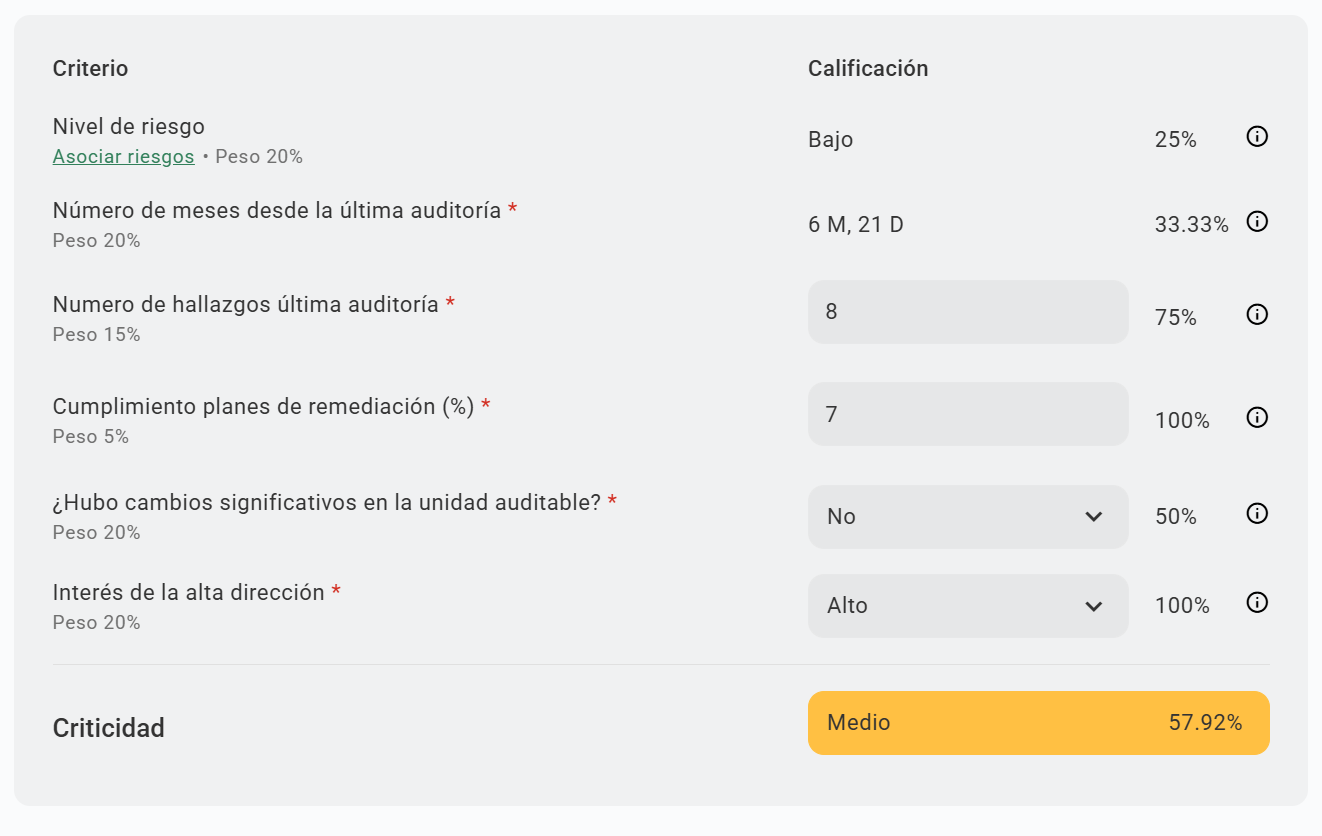Click the chevron arrow in the No dropdown
The height and width of the screenshot is (836, 1322).
1093,517
